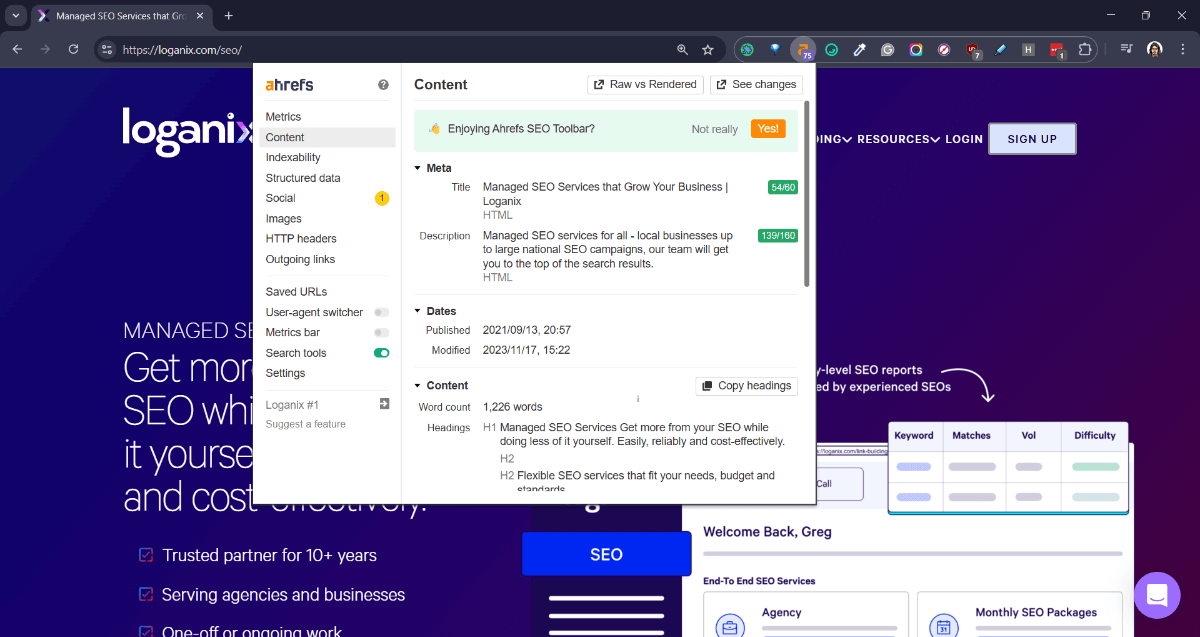Click the Published date 2021/09/13, 20:57
This screenshot has width=1200, height=637.
click(527, 330)
